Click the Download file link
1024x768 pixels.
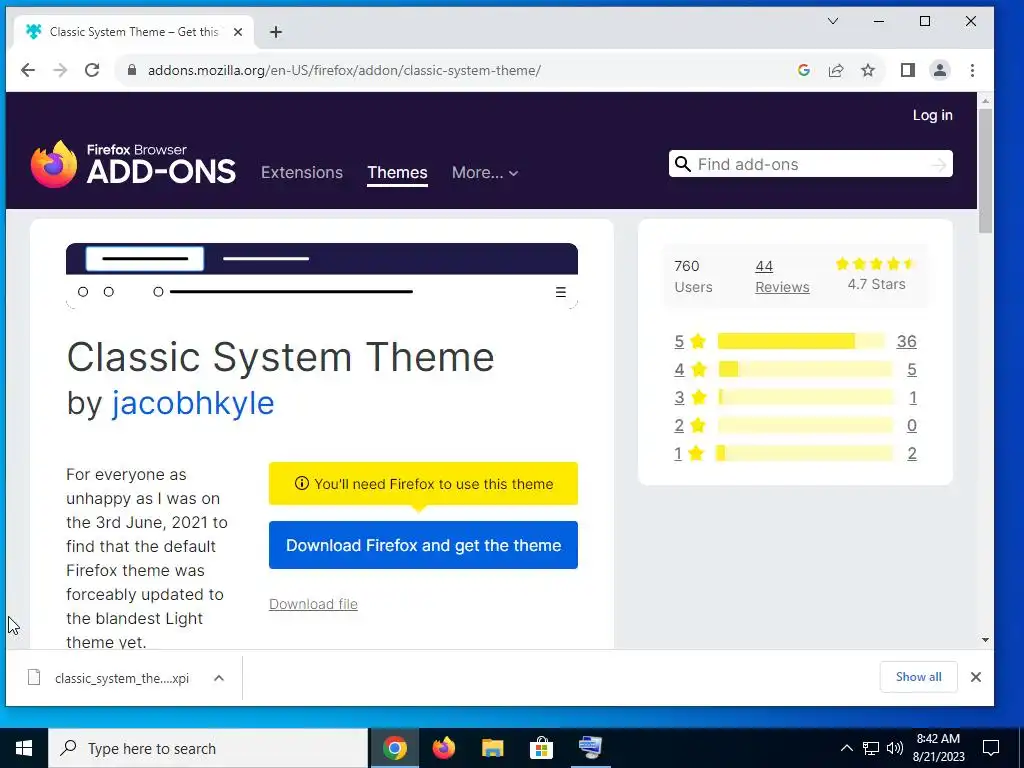313,604
